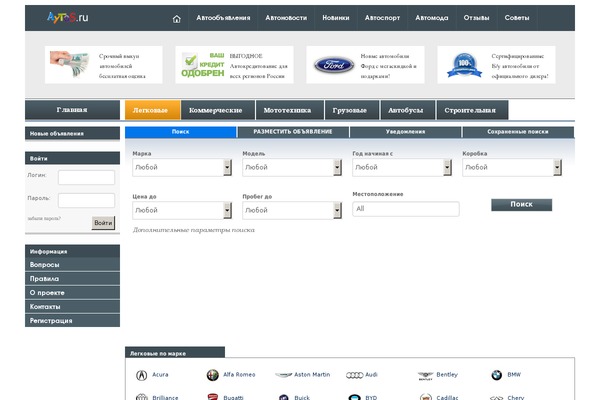Open the credit approved banner image
Viewport: 600px width, 400px height.
coord(203,65)
